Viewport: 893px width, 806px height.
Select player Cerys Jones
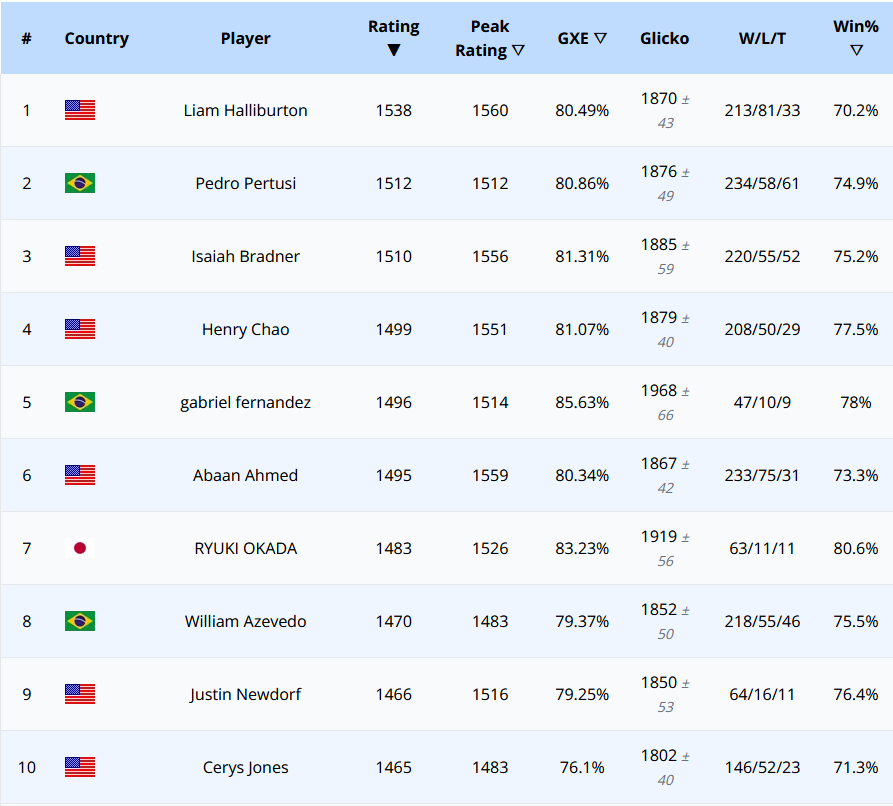(x=245, y=767)
